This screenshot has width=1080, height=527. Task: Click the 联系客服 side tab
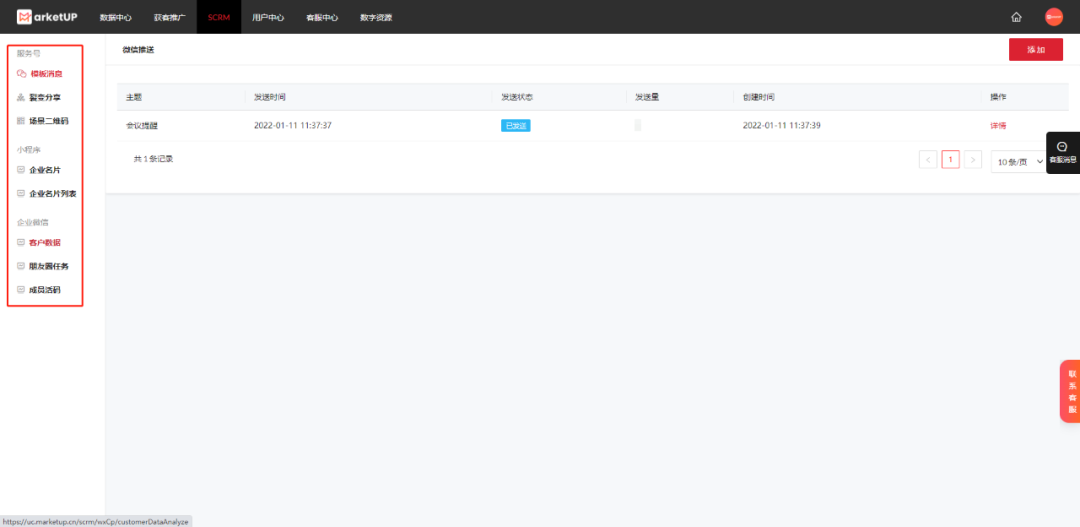pyautogui.click(x=1070, y=391)
